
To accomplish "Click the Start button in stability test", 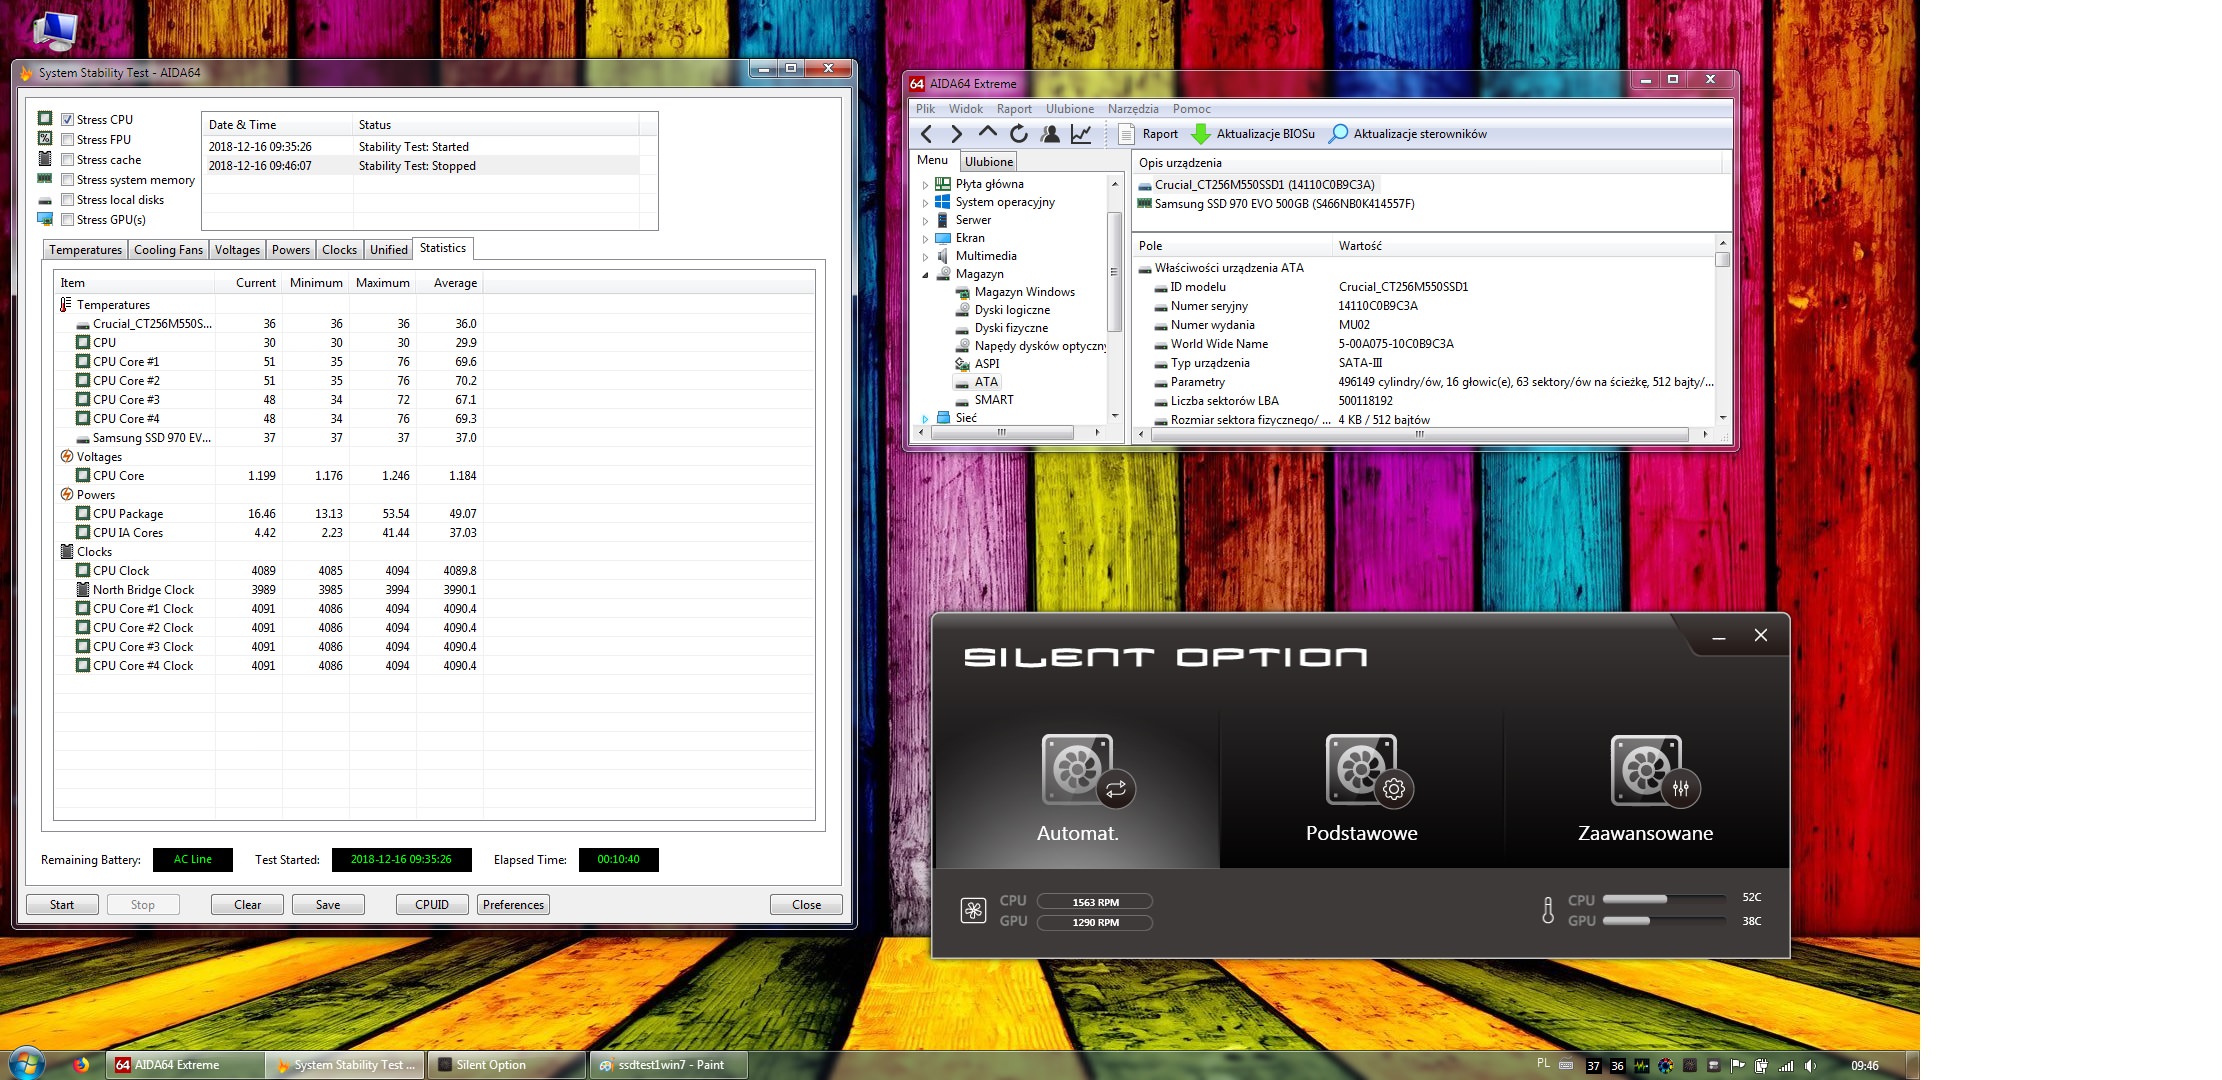I will pos(62,905).
